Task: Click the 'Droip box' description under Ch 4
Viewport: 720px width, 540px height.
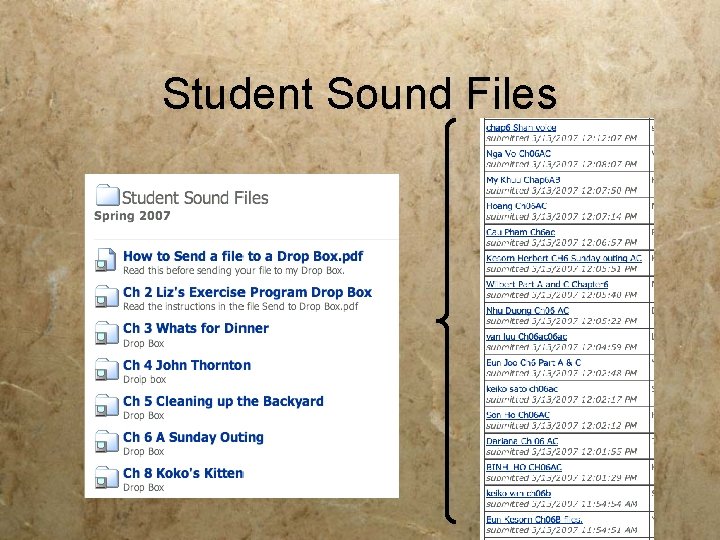Action: point(145,379)
